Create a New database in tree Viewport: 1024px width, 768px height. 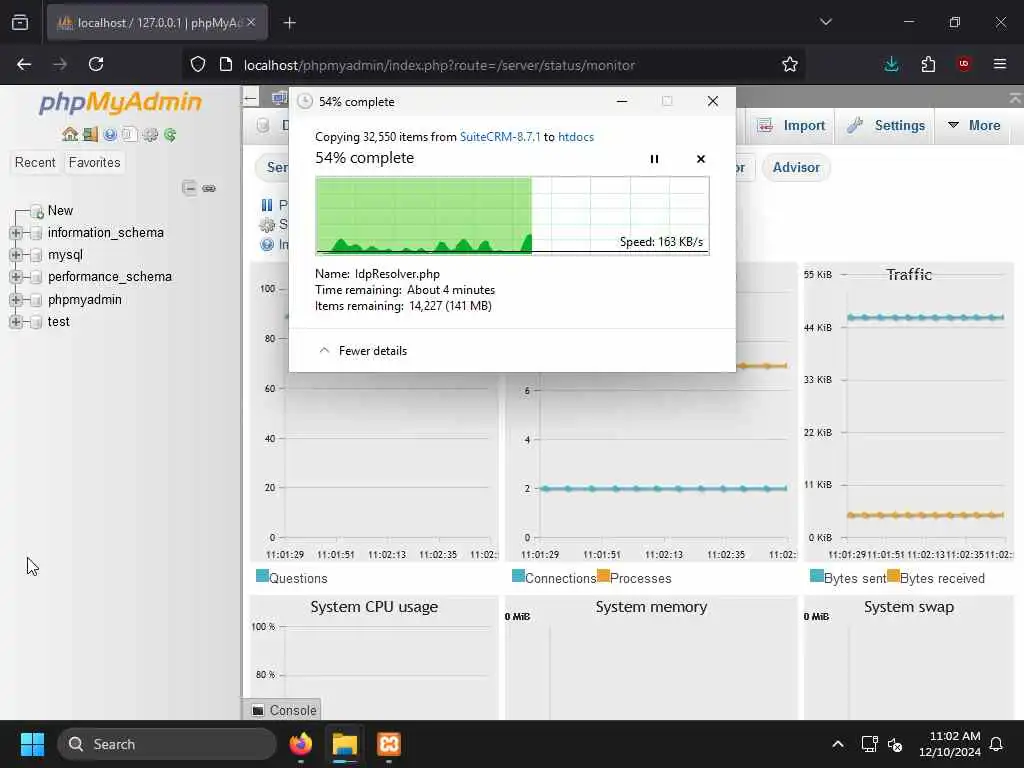click(60, 211)
